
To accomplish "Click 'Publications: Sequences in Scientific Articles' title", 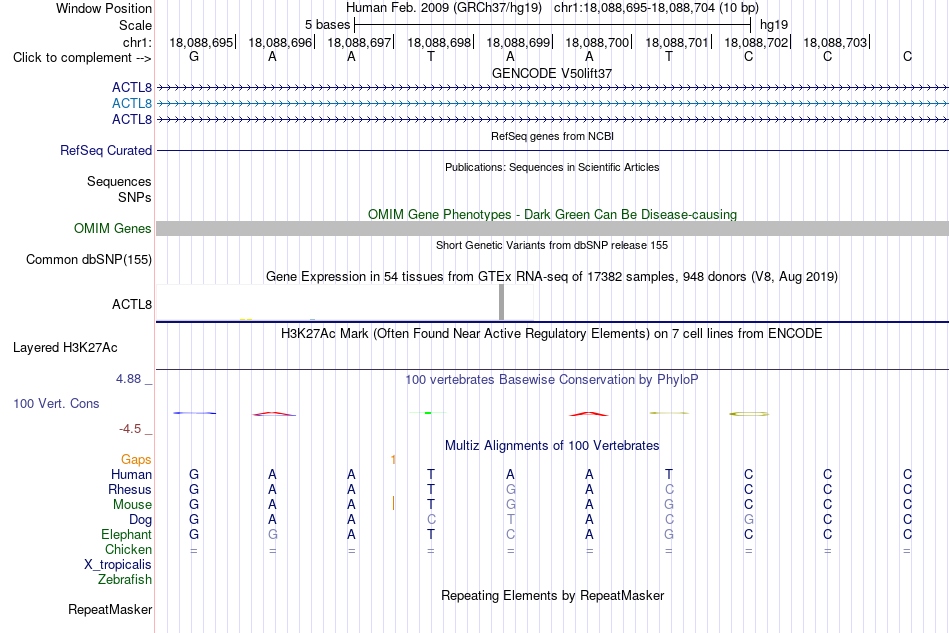I will (x=552, y=167).
